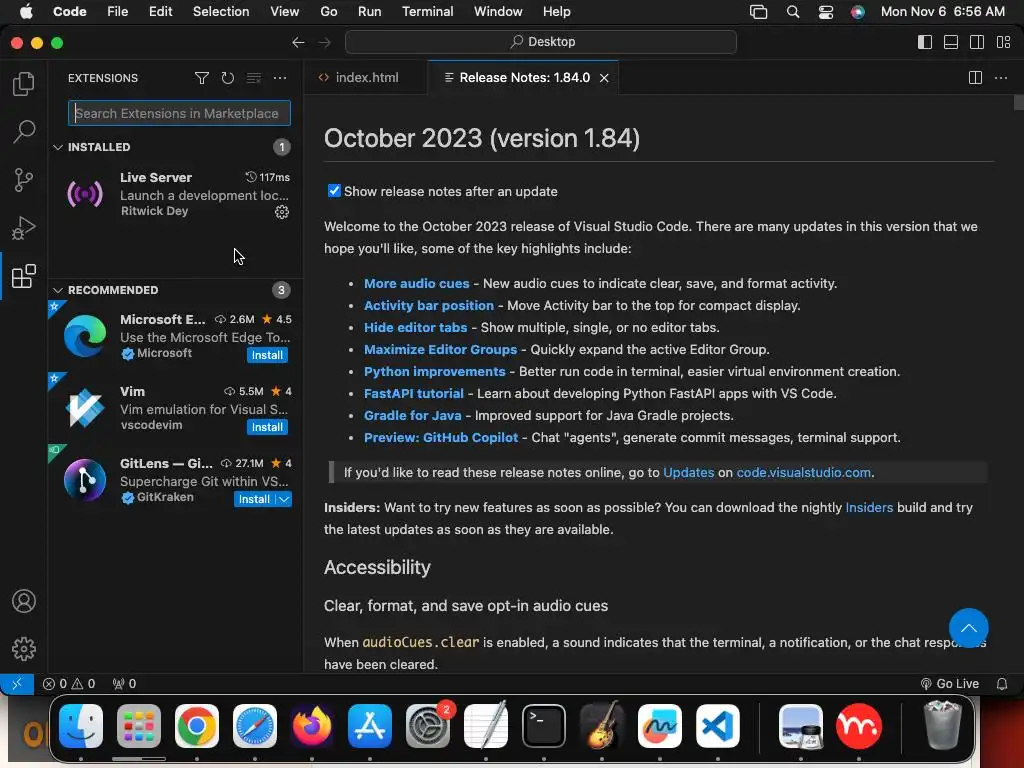Image resolution: width=1024 pixels, height=768 pixels.
Task: Open the Accounts icon in activity bar
Action: pyautogui.click(x=24, y=601)
